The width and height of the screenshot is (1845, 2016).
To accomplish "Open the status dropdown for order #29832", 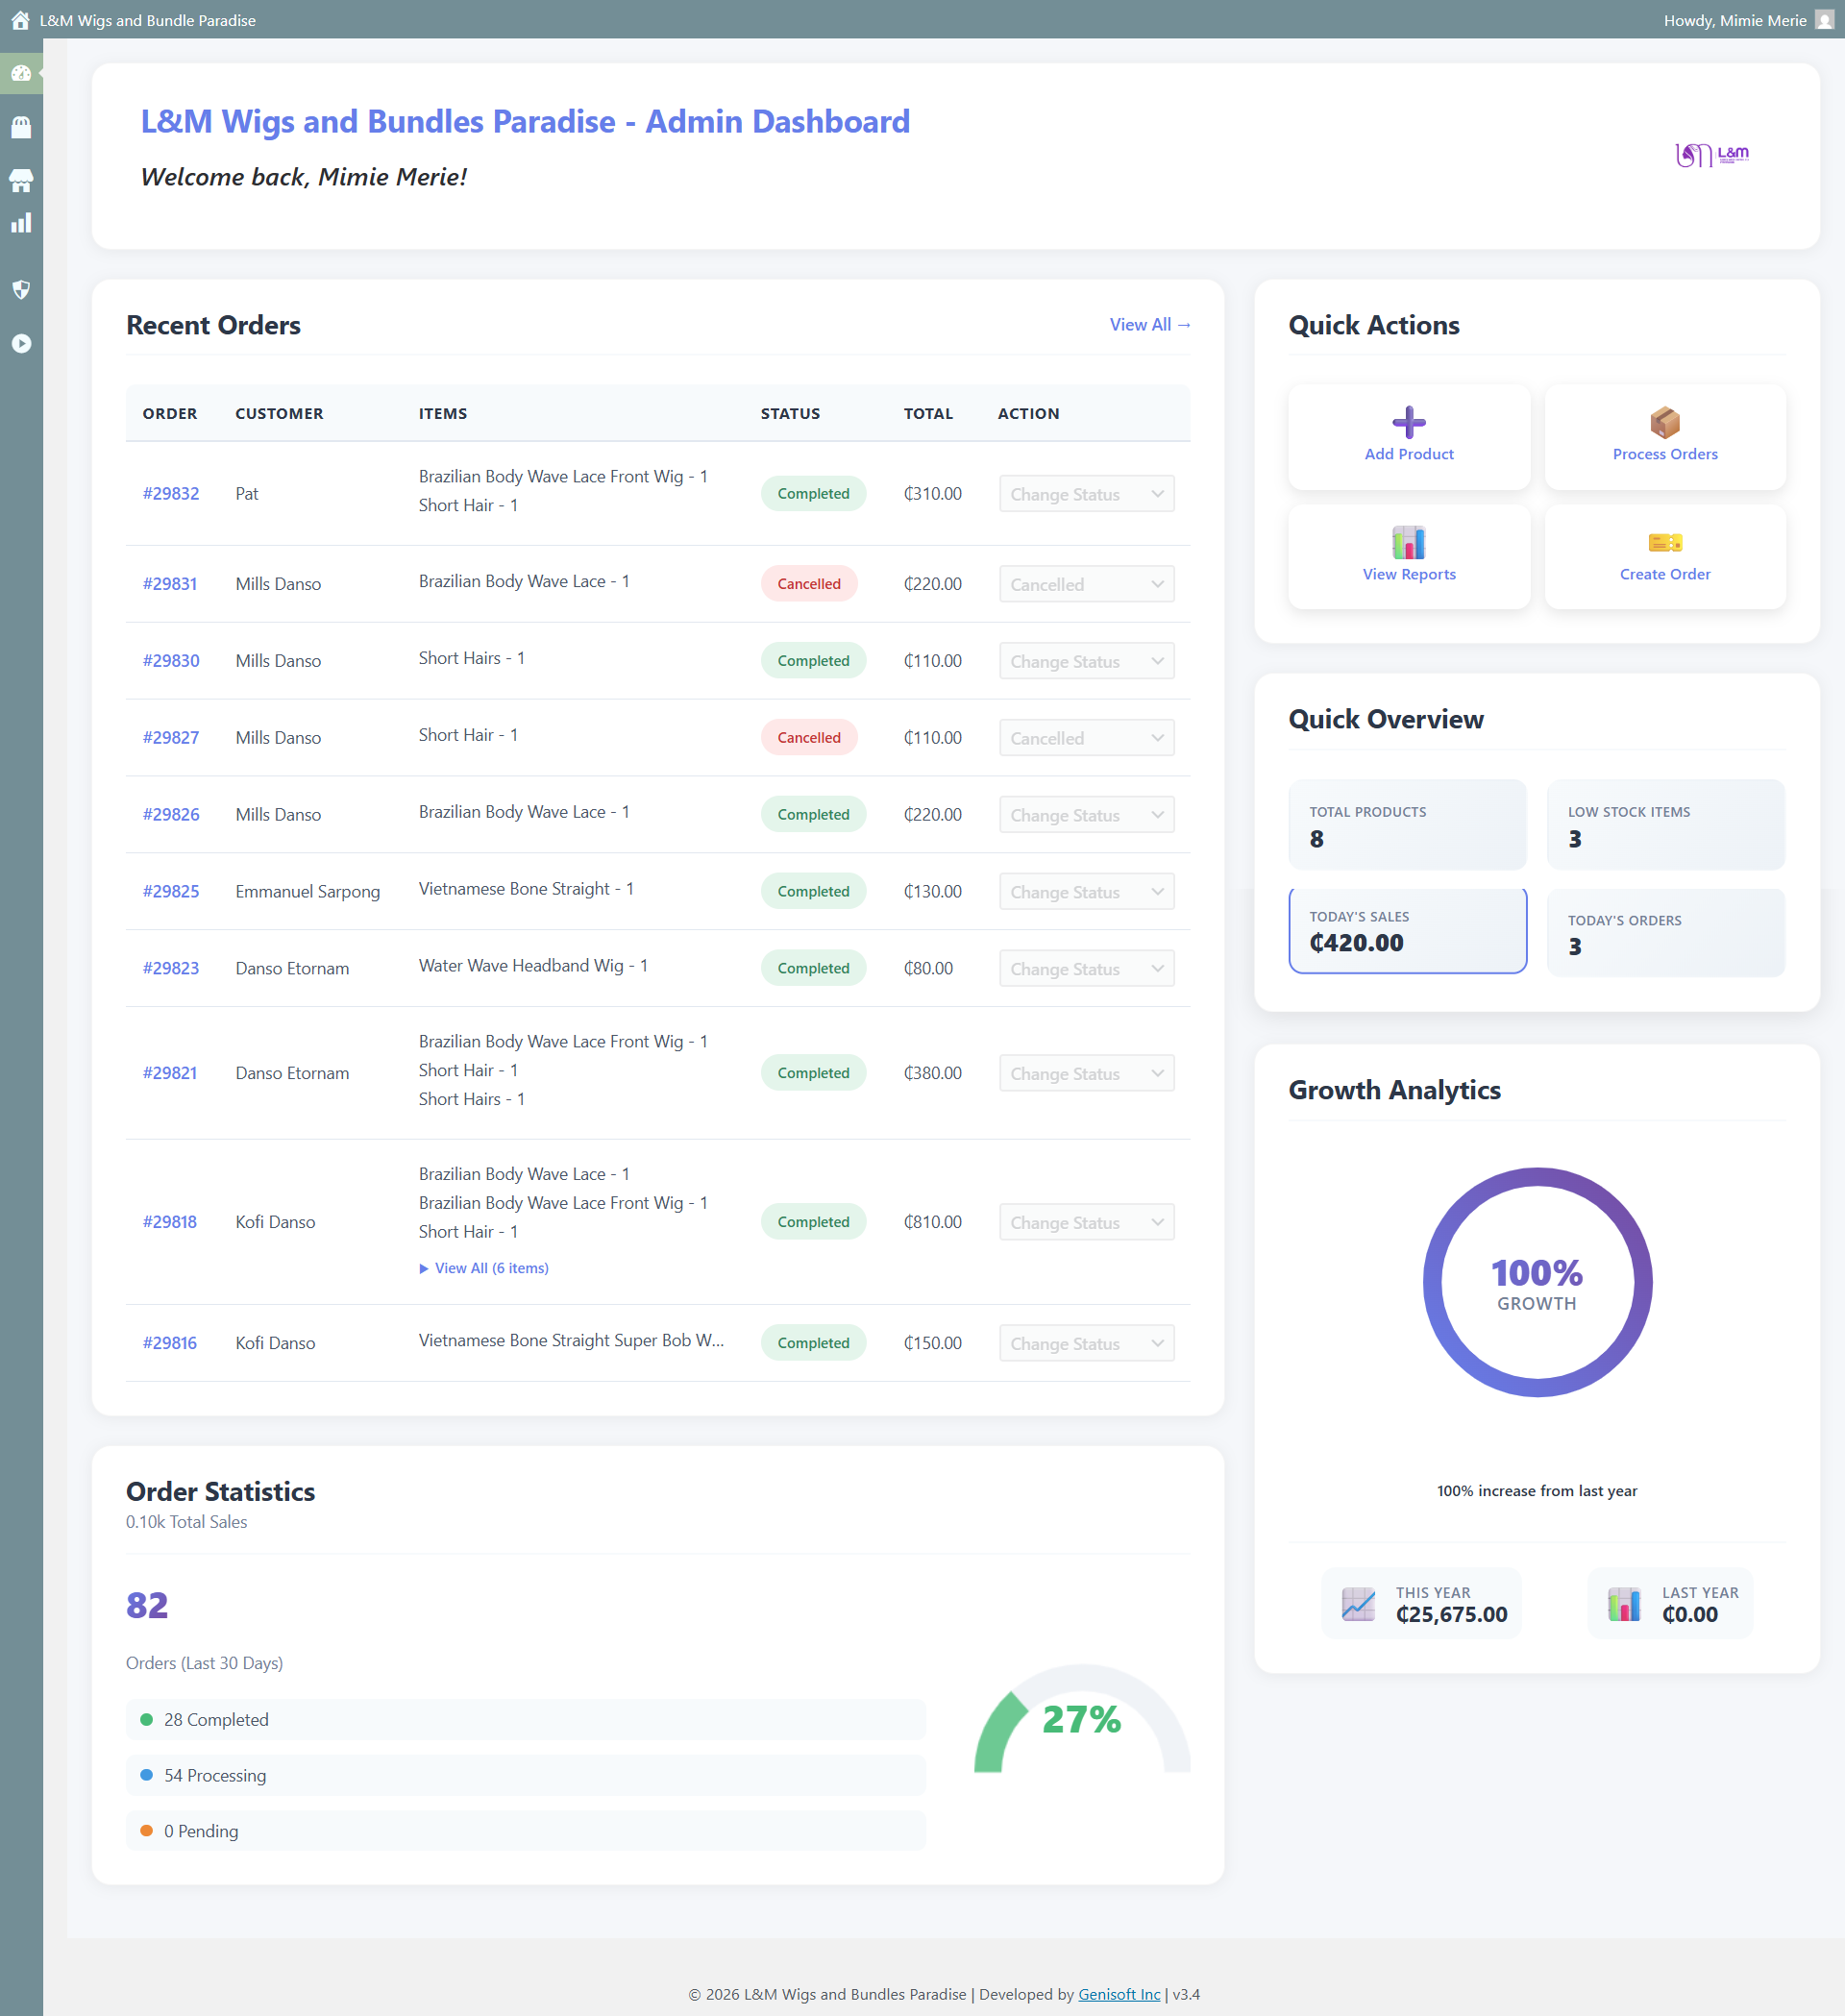I will click(1086, 494).
